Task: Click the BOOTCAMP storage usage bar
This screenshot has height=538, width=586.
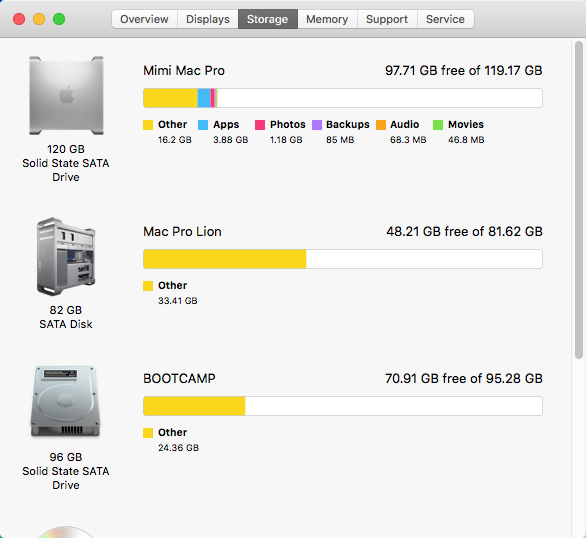Action: (x=343, y=406)
